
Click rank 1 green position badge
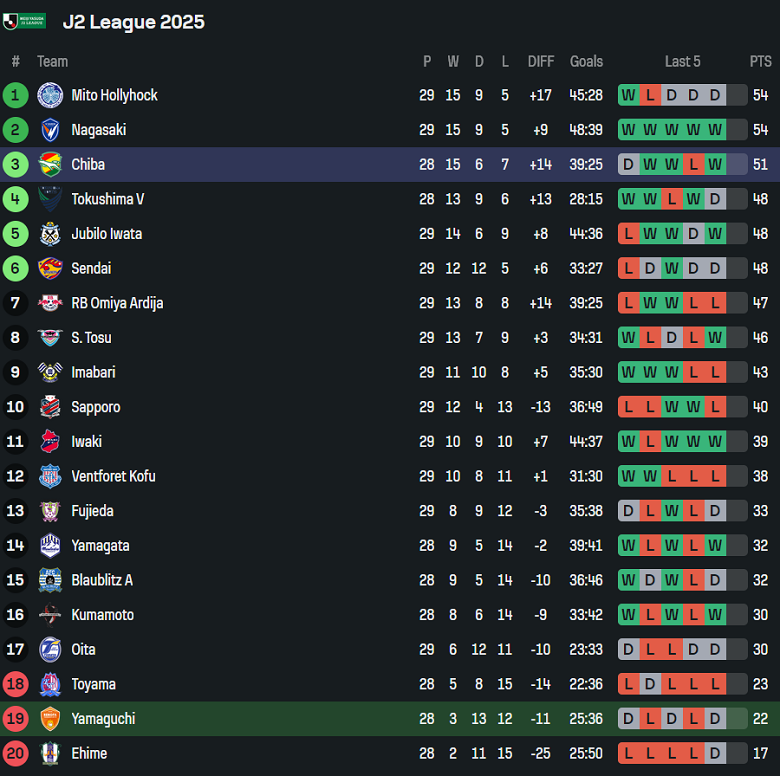tap(15, 95)
